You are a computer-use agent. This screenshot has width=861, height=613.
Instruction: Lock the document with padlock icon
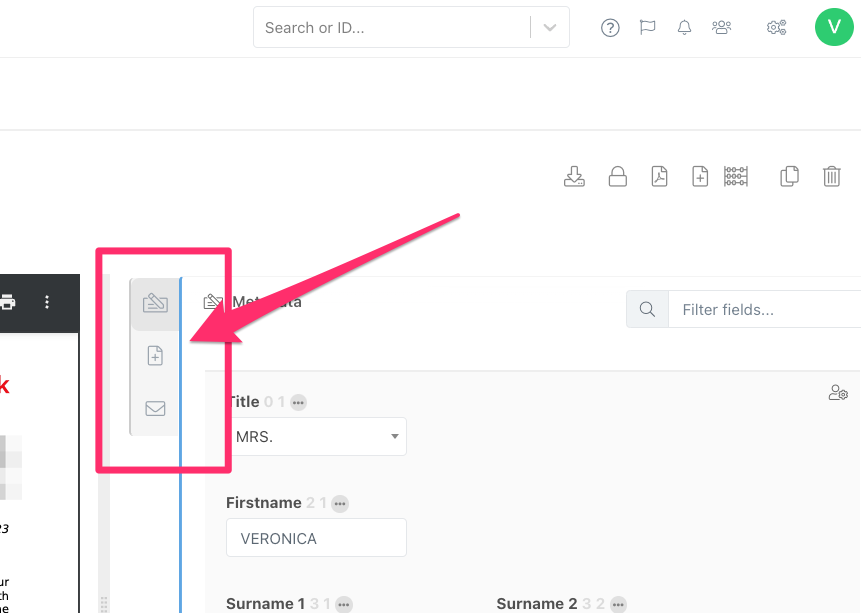pyautogui.click(x=618, y=177)
